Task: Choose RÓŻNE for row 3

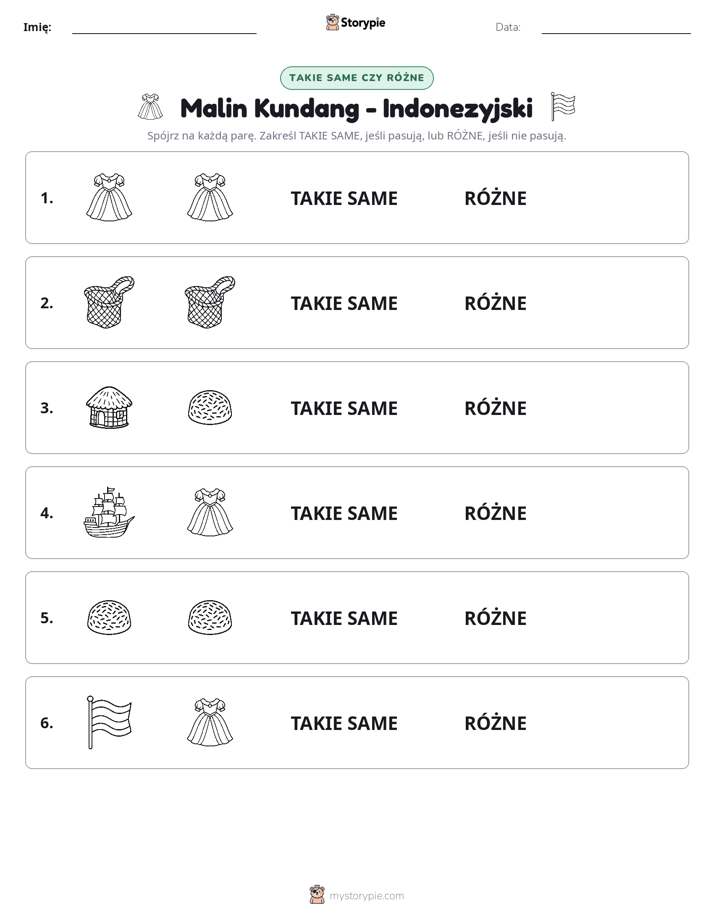Action: click(495, 408)
